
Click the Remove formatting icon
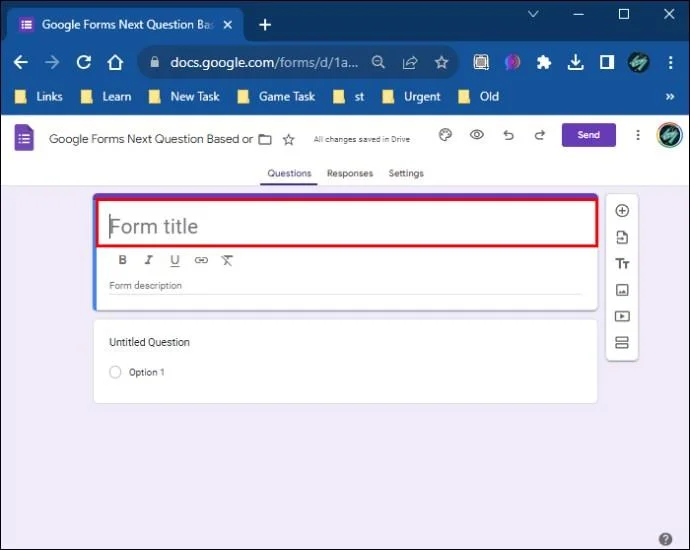[x=227, y=260]
